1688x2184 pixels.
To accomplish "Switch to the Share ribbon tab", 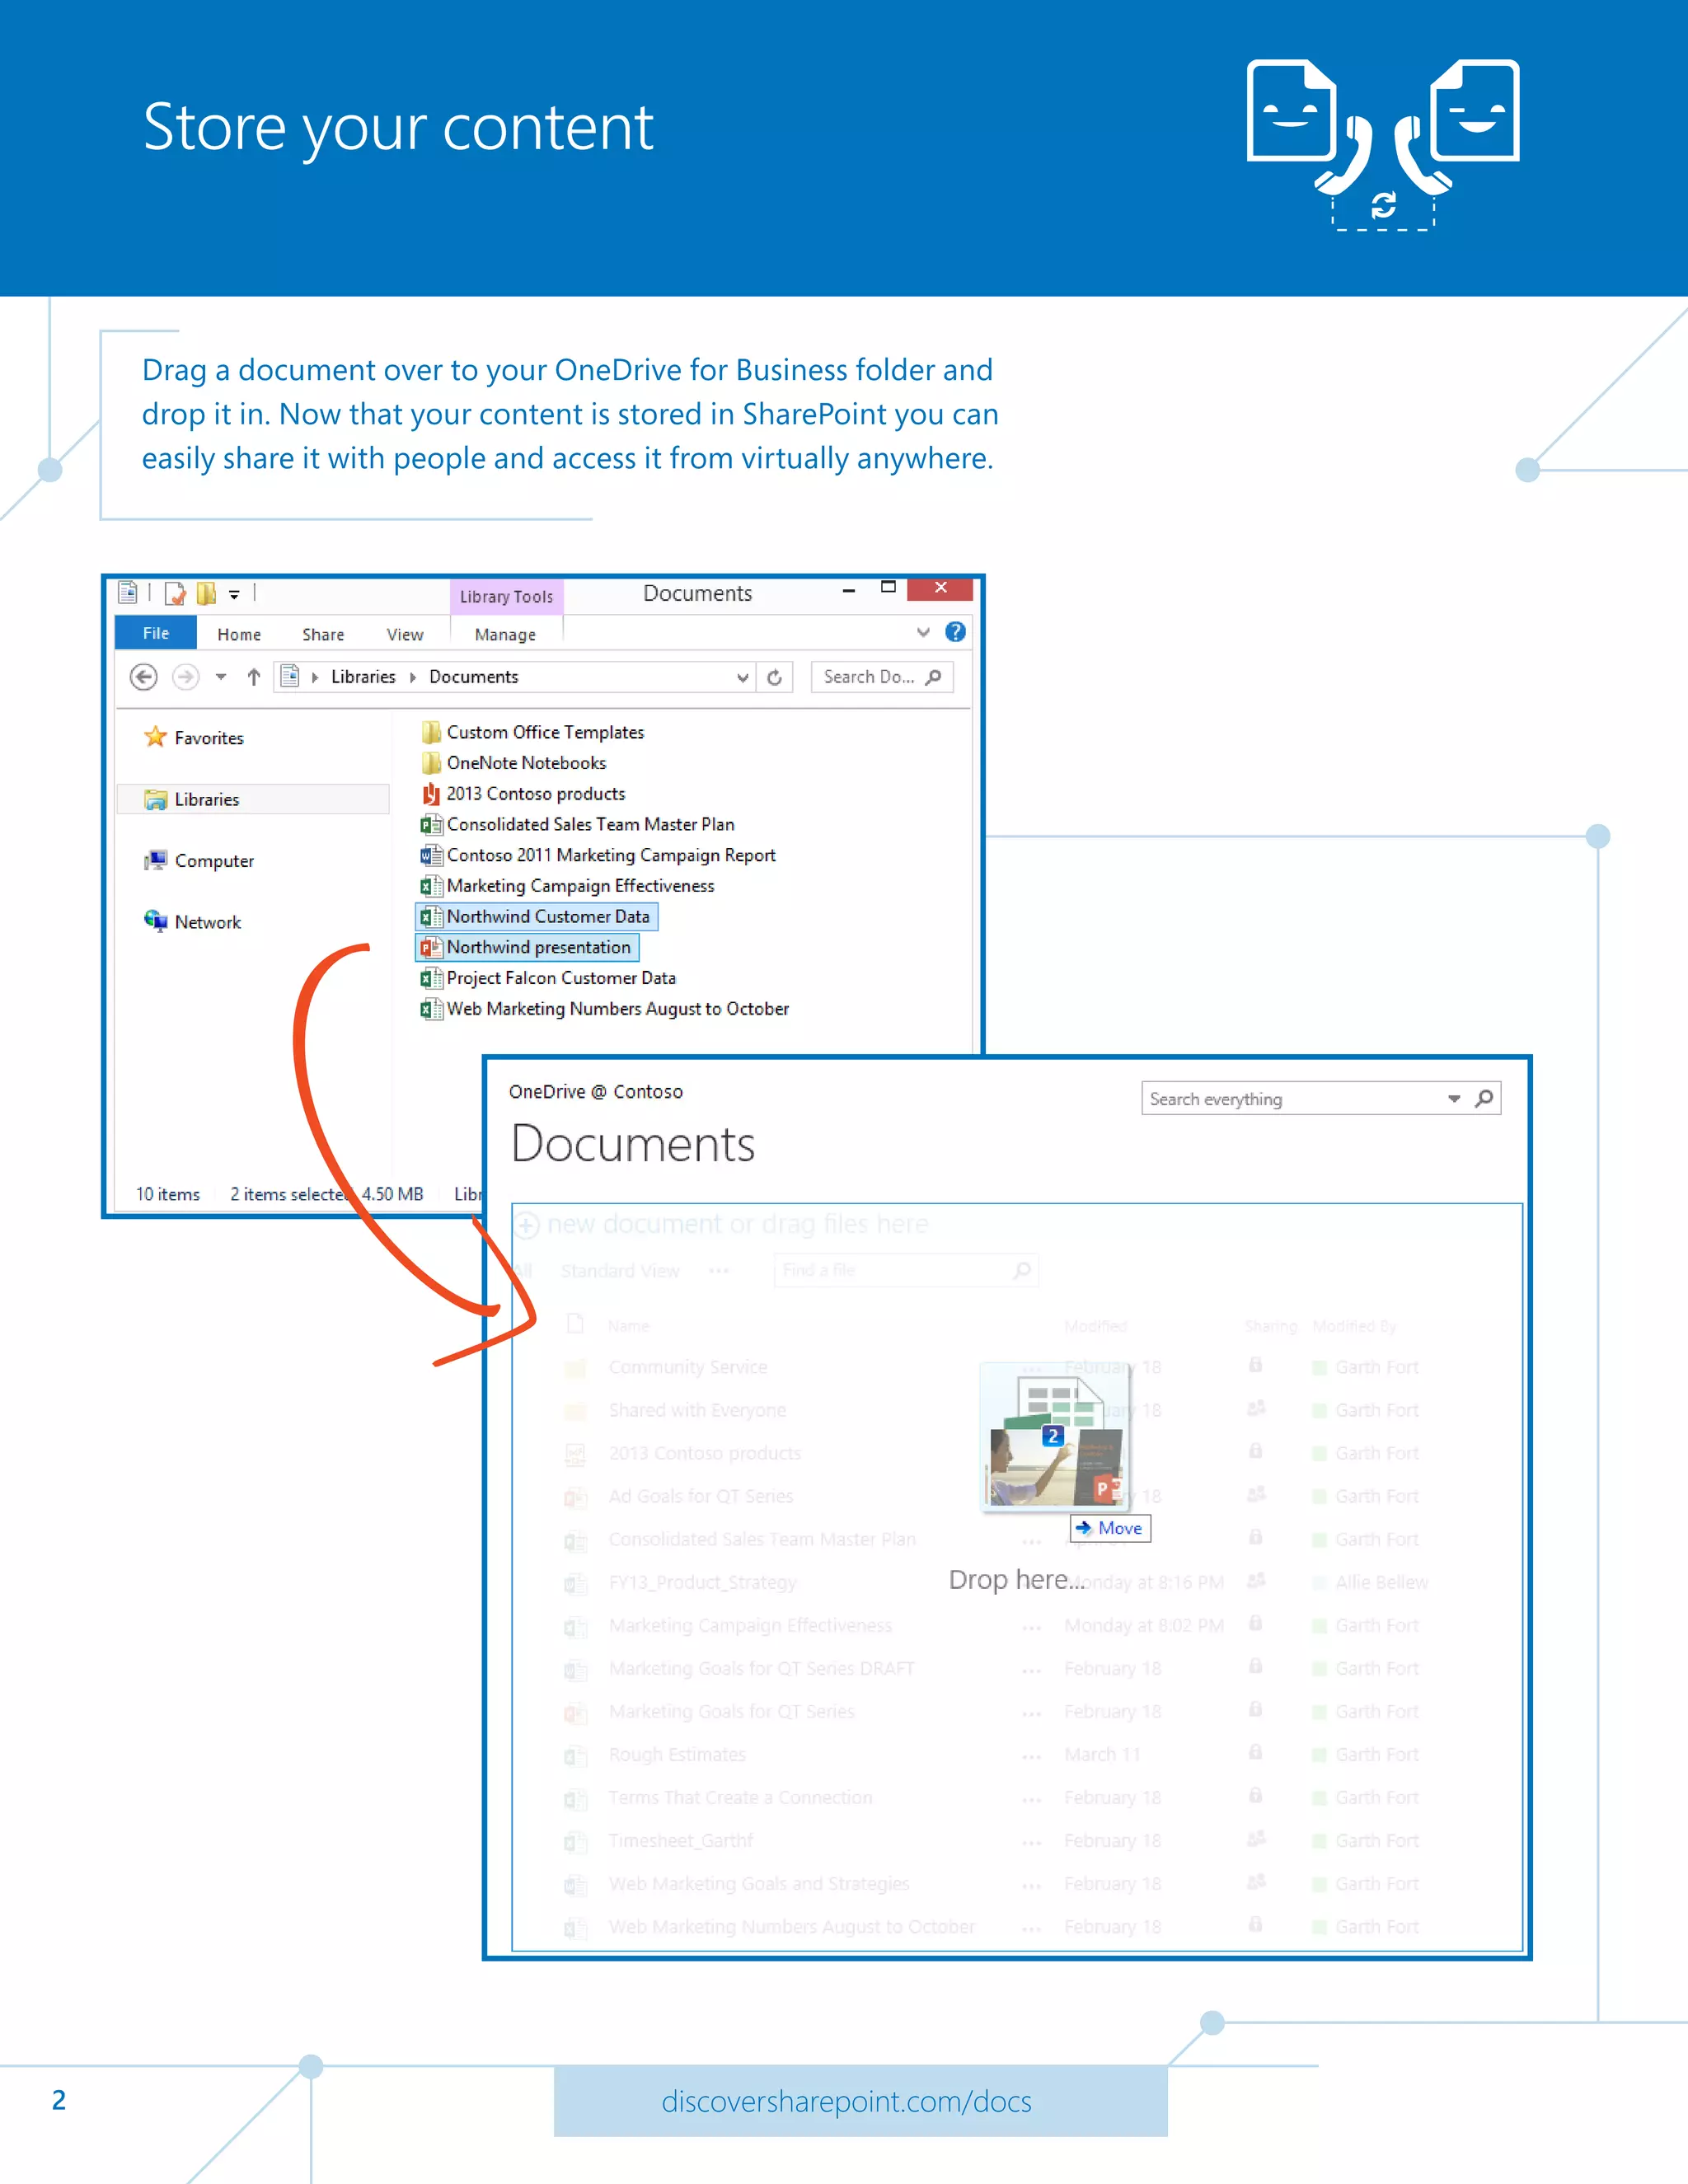I will [322, 634].
